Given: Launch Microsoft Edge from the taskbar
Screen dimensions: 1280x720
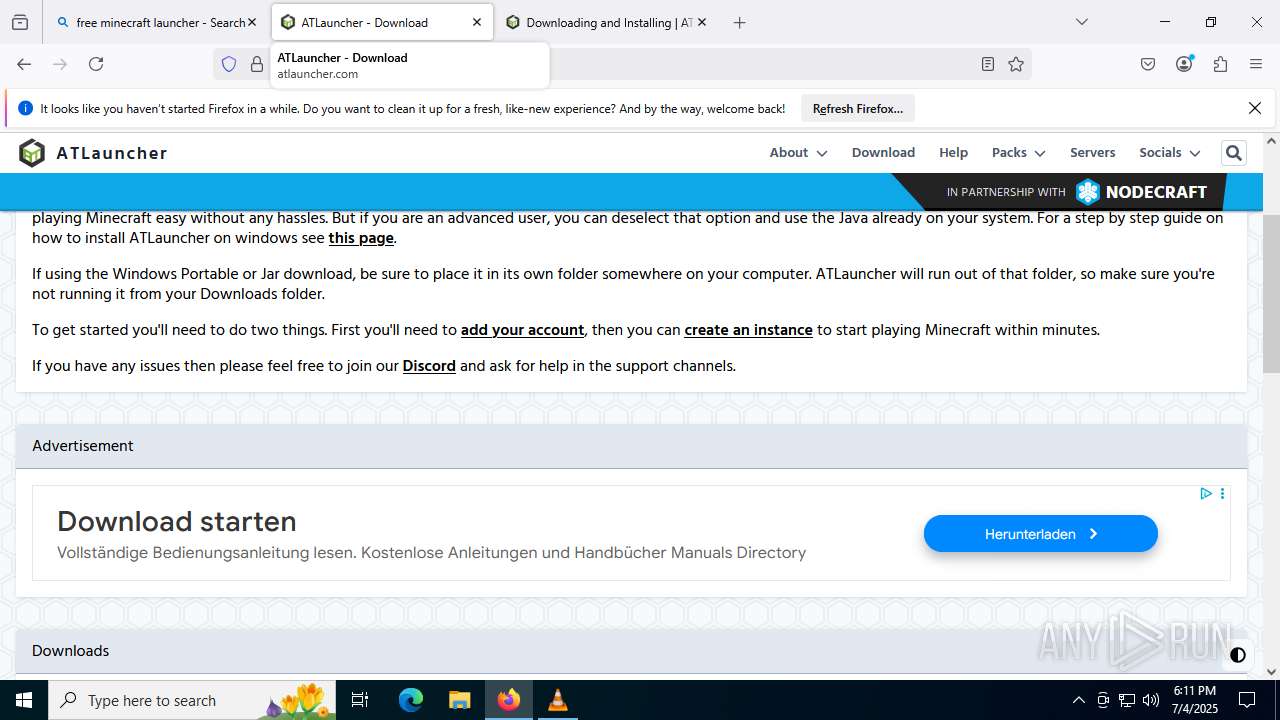Looking at the screenshot, I should point(411,700).
